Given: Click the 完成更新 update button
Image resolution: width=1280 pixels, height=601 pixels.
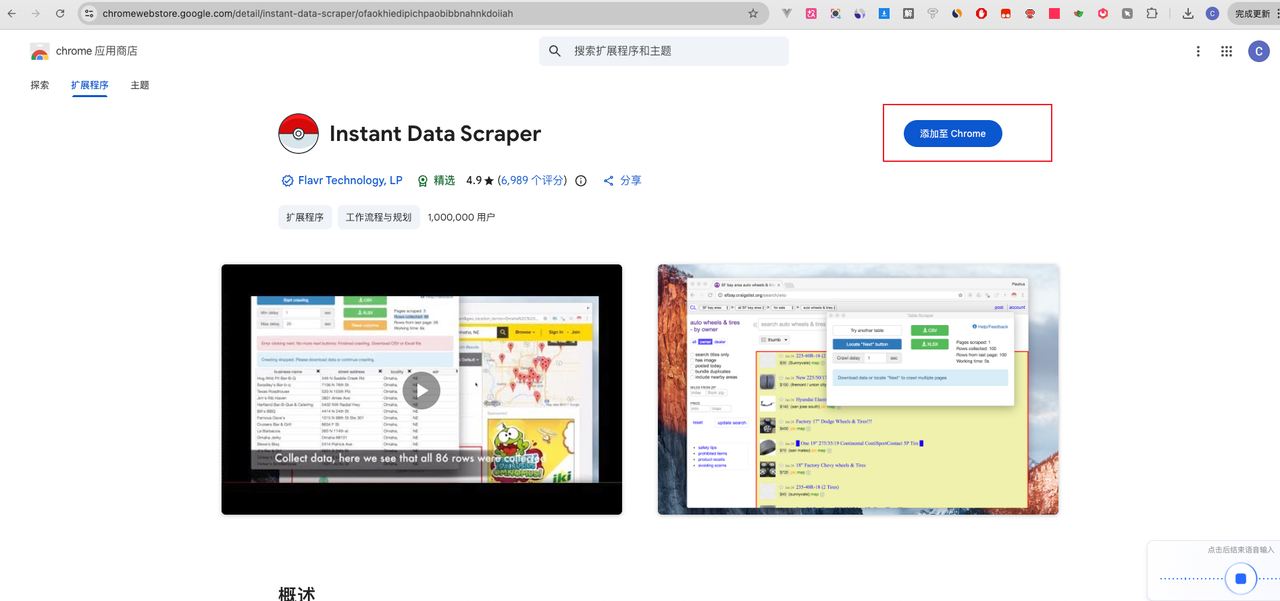Looking at the screenshot, I should (x=1255, y=14).
